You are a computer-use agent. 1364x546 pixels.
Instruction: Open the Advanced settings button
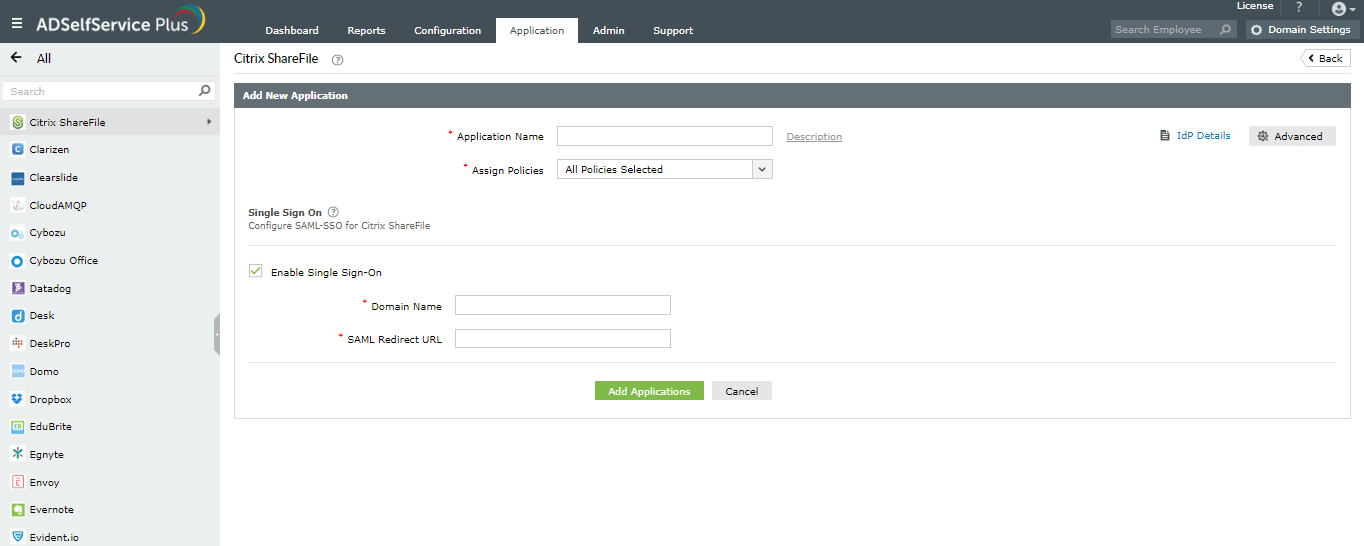tap(1292, 136)
